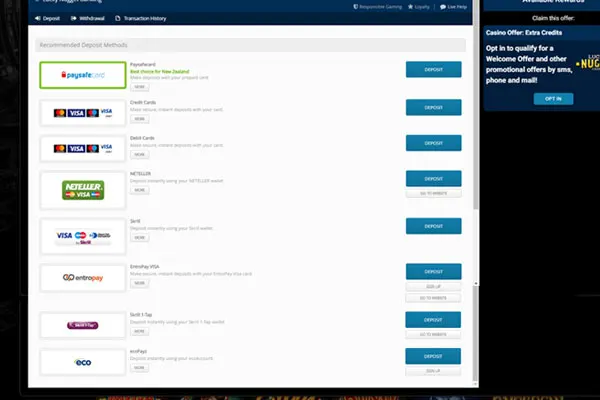Open the Deposit tab
Screen dimensions: 600x400
(46, 19)
